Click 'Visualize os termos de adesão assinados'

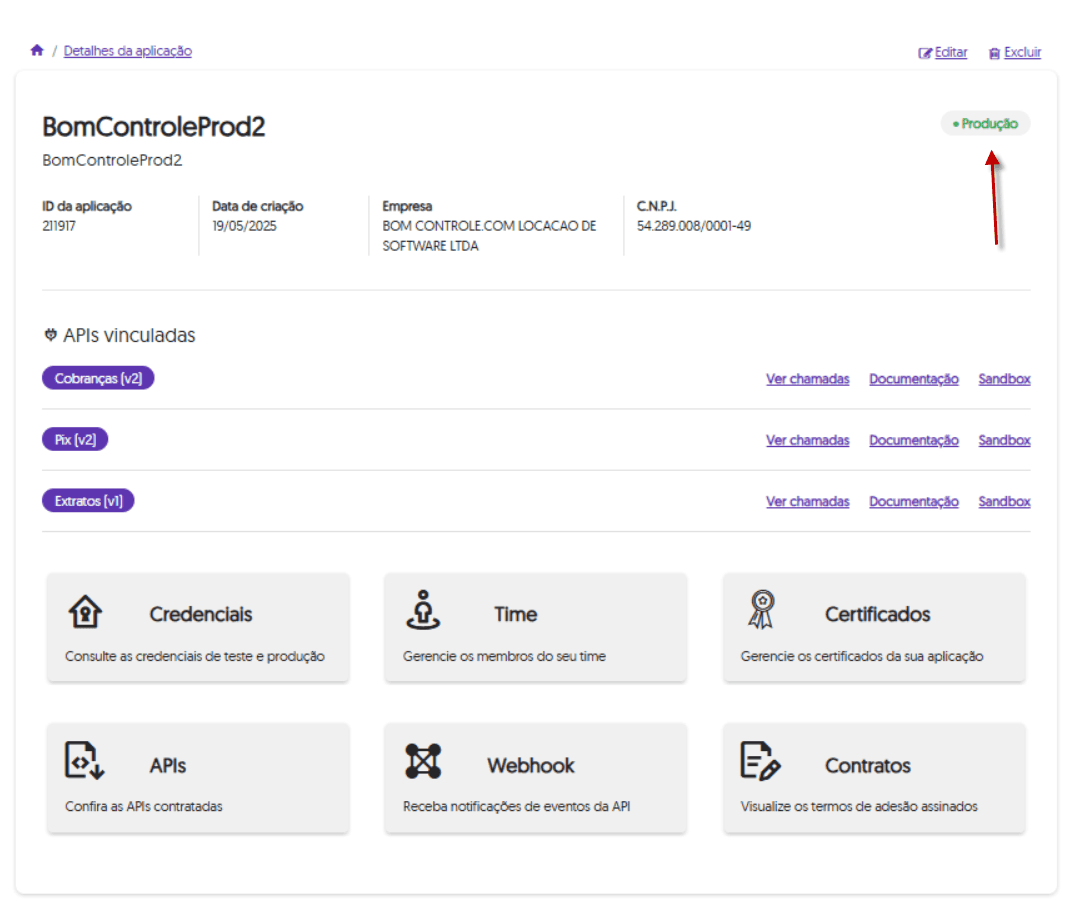tap(859, 807)
